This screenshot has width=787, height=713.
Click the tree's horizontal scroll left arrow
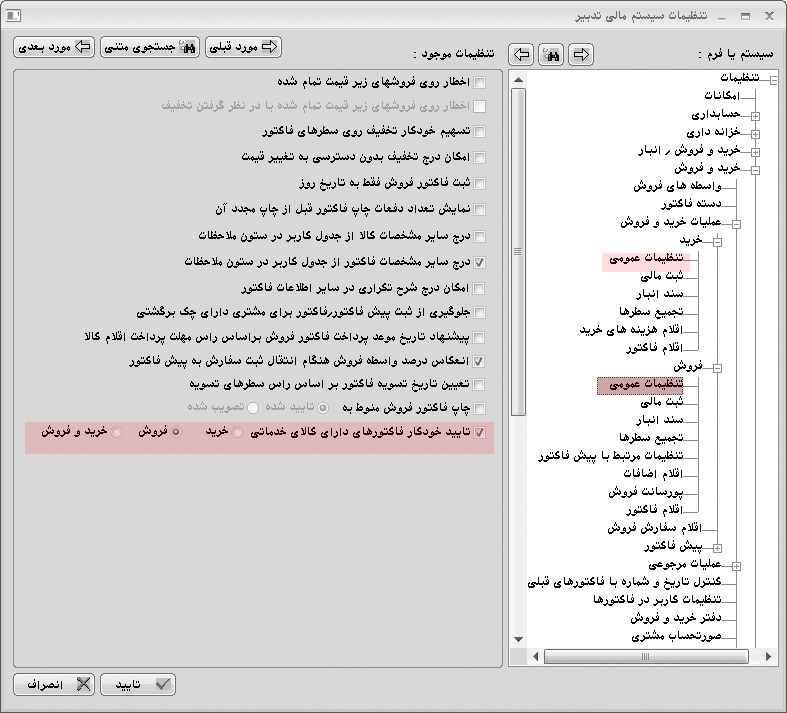[x=537, y=656]
